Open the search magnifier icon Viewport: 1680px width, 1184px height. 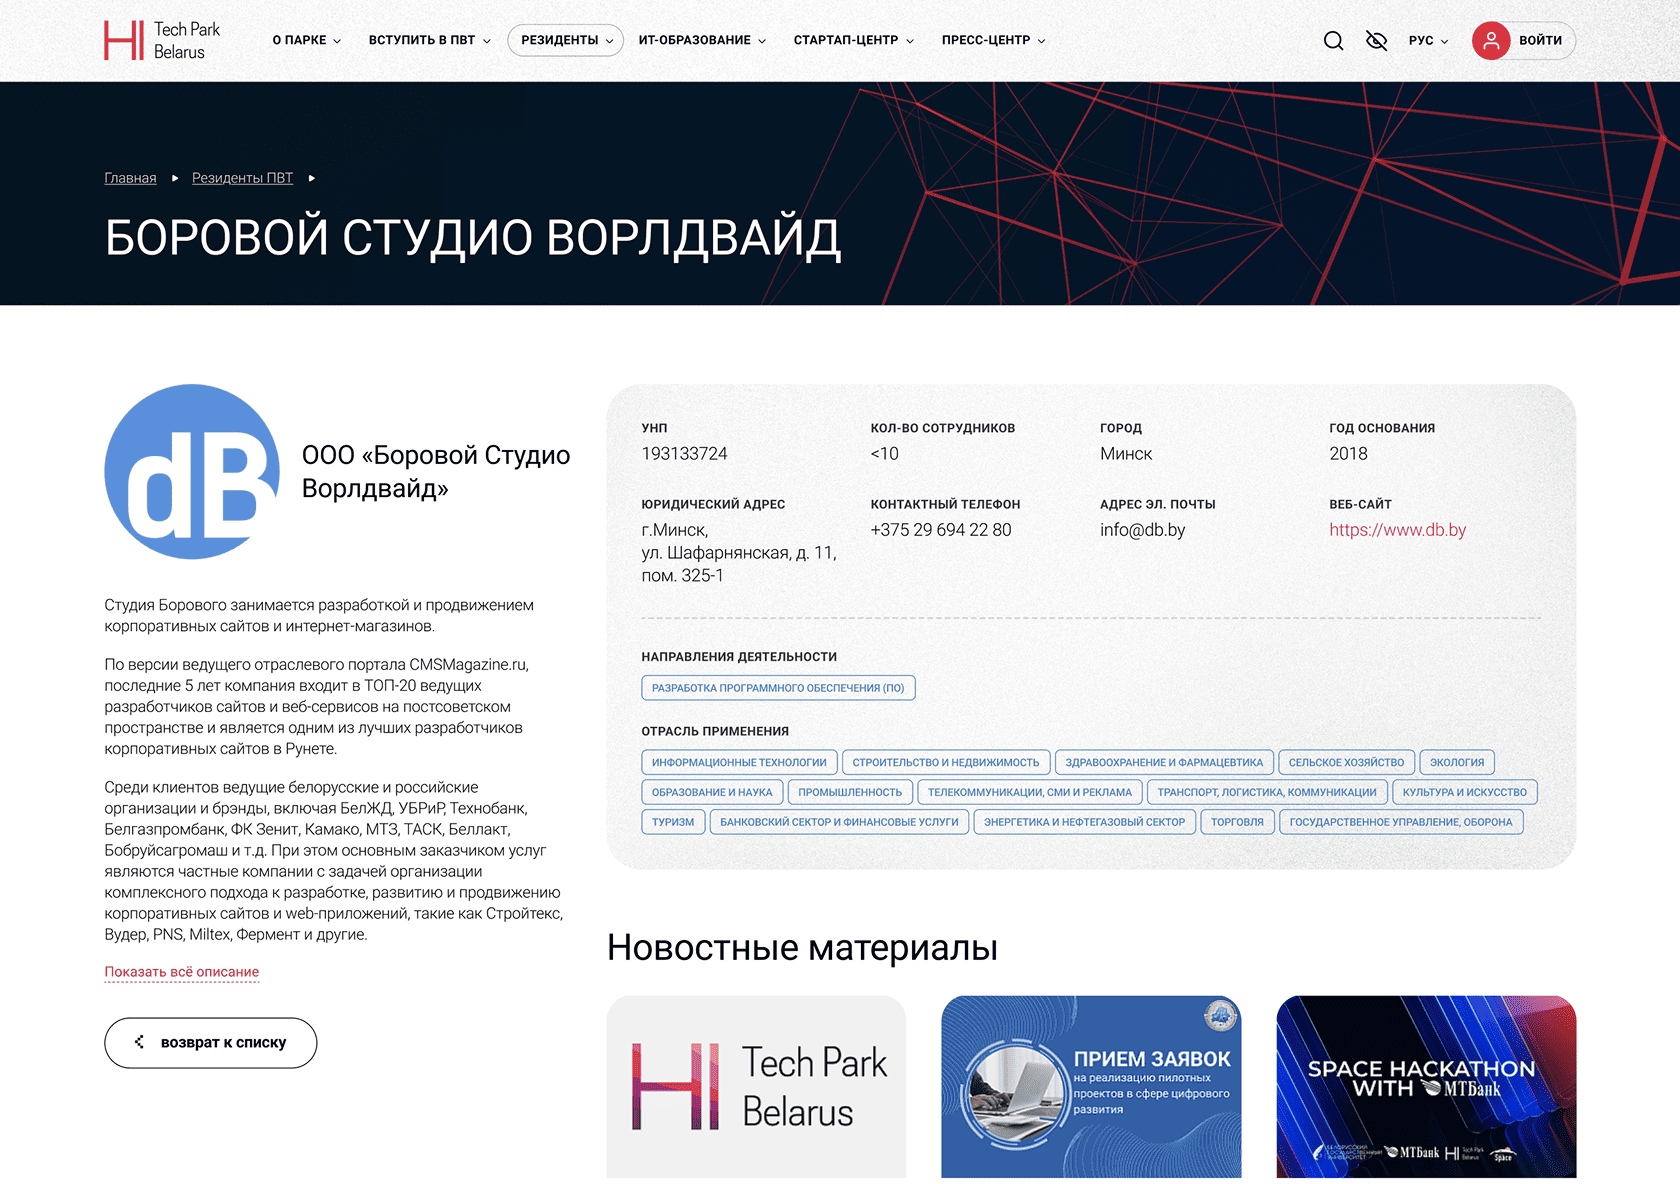[x=1333, y=41]
